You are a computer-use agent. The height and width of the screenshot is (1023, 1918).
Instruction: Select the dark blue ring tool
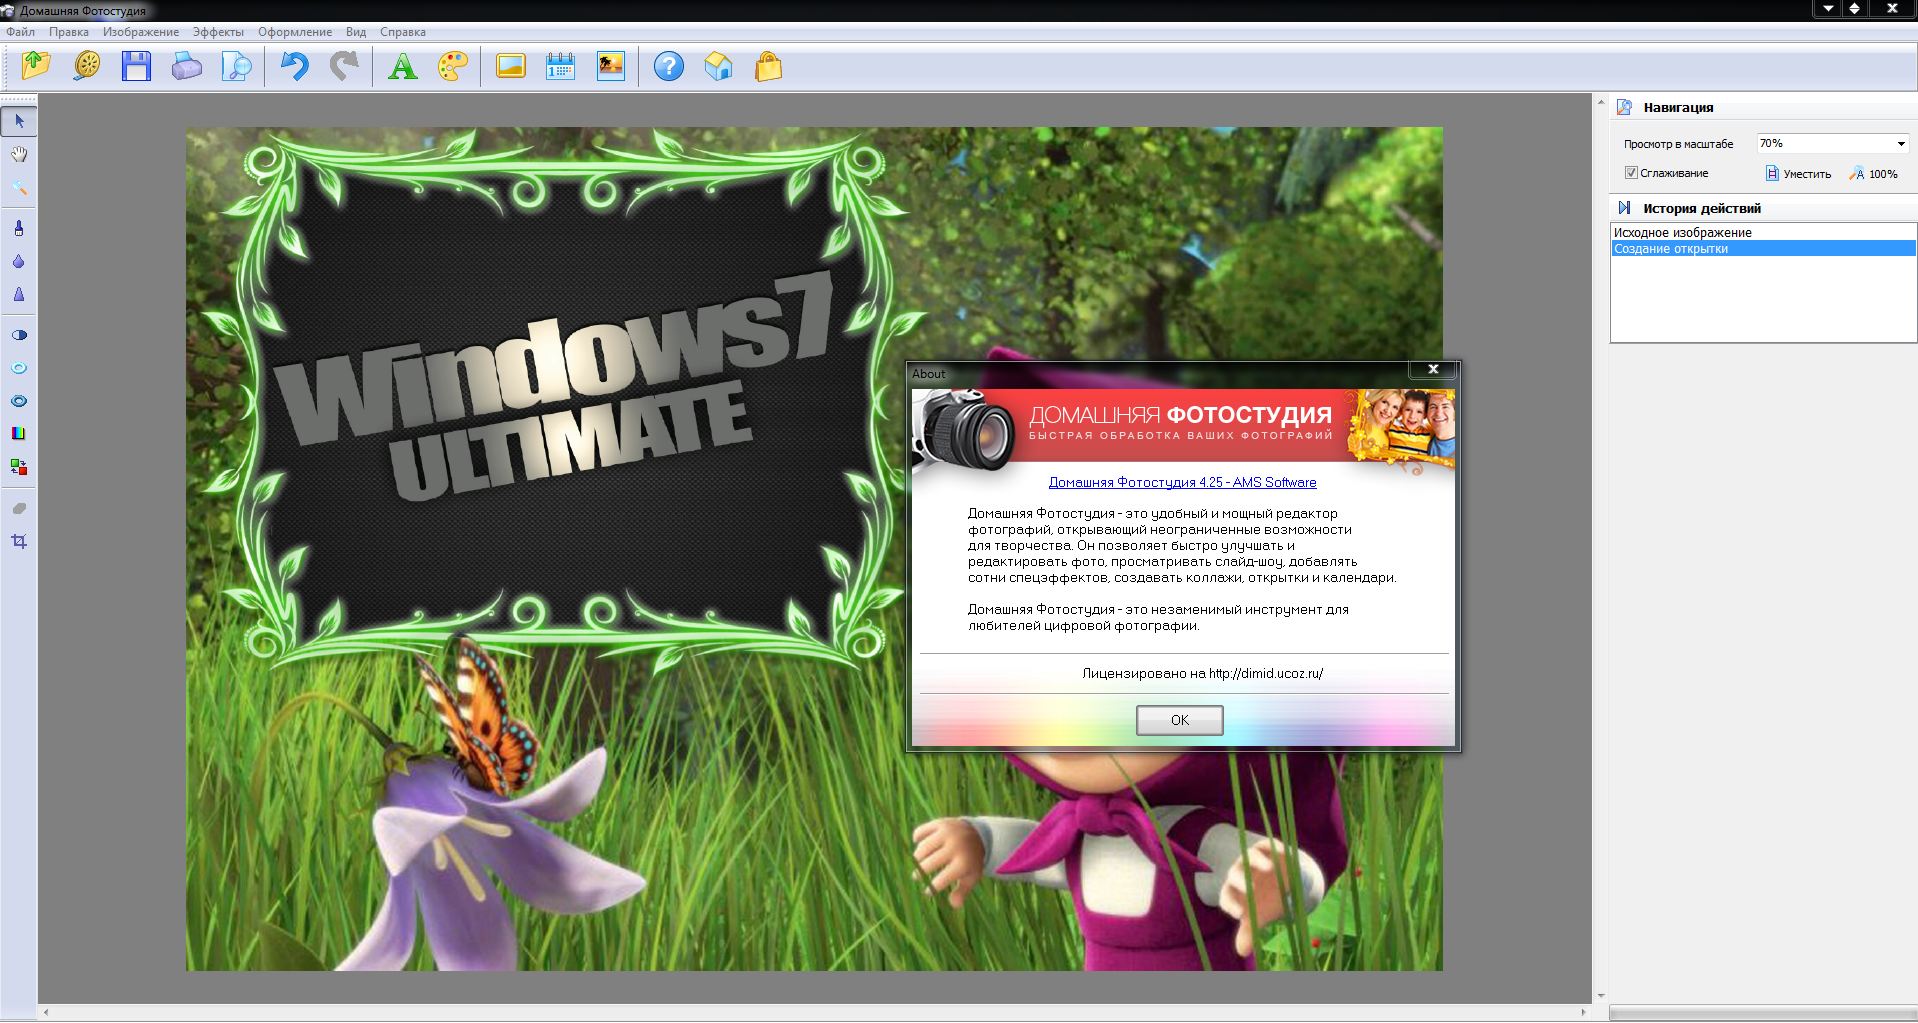tap(19, 401)
